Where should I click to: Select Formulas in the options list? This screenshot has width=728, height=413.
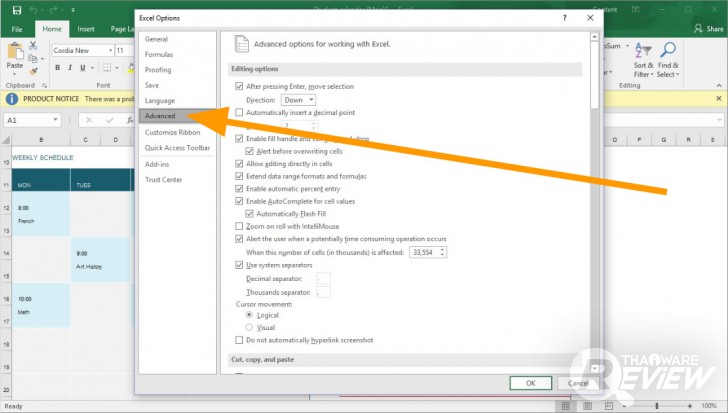(159, 54)
